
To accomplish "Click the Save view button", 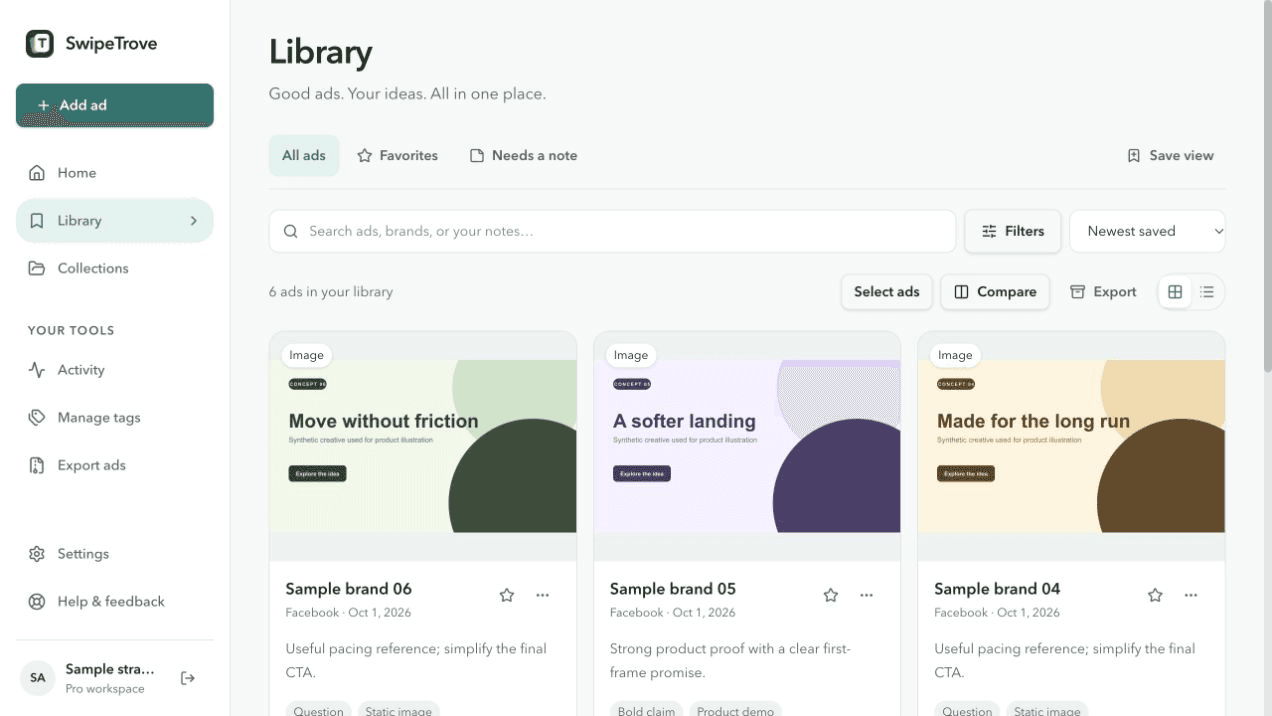I will 1170,156.
